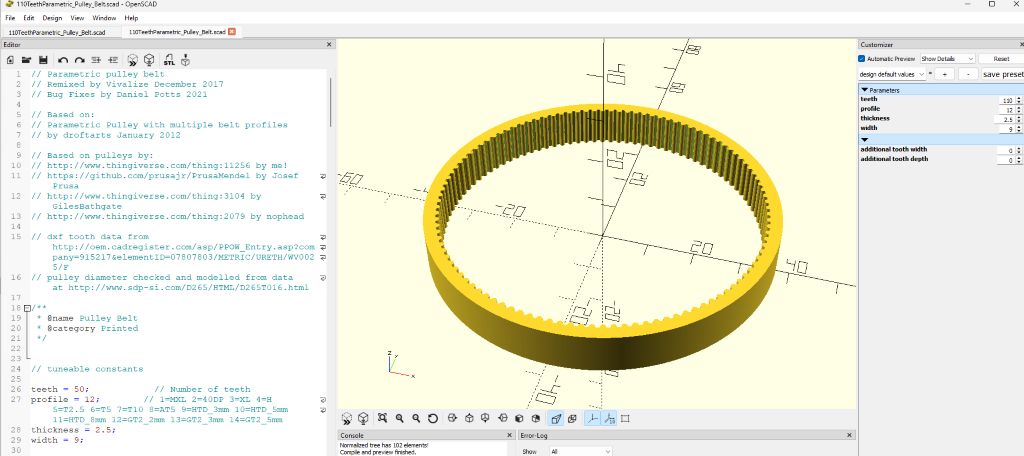Open the Show Details dropdown
Viewport: 1024px width, 456px height.
coord(948,59)
